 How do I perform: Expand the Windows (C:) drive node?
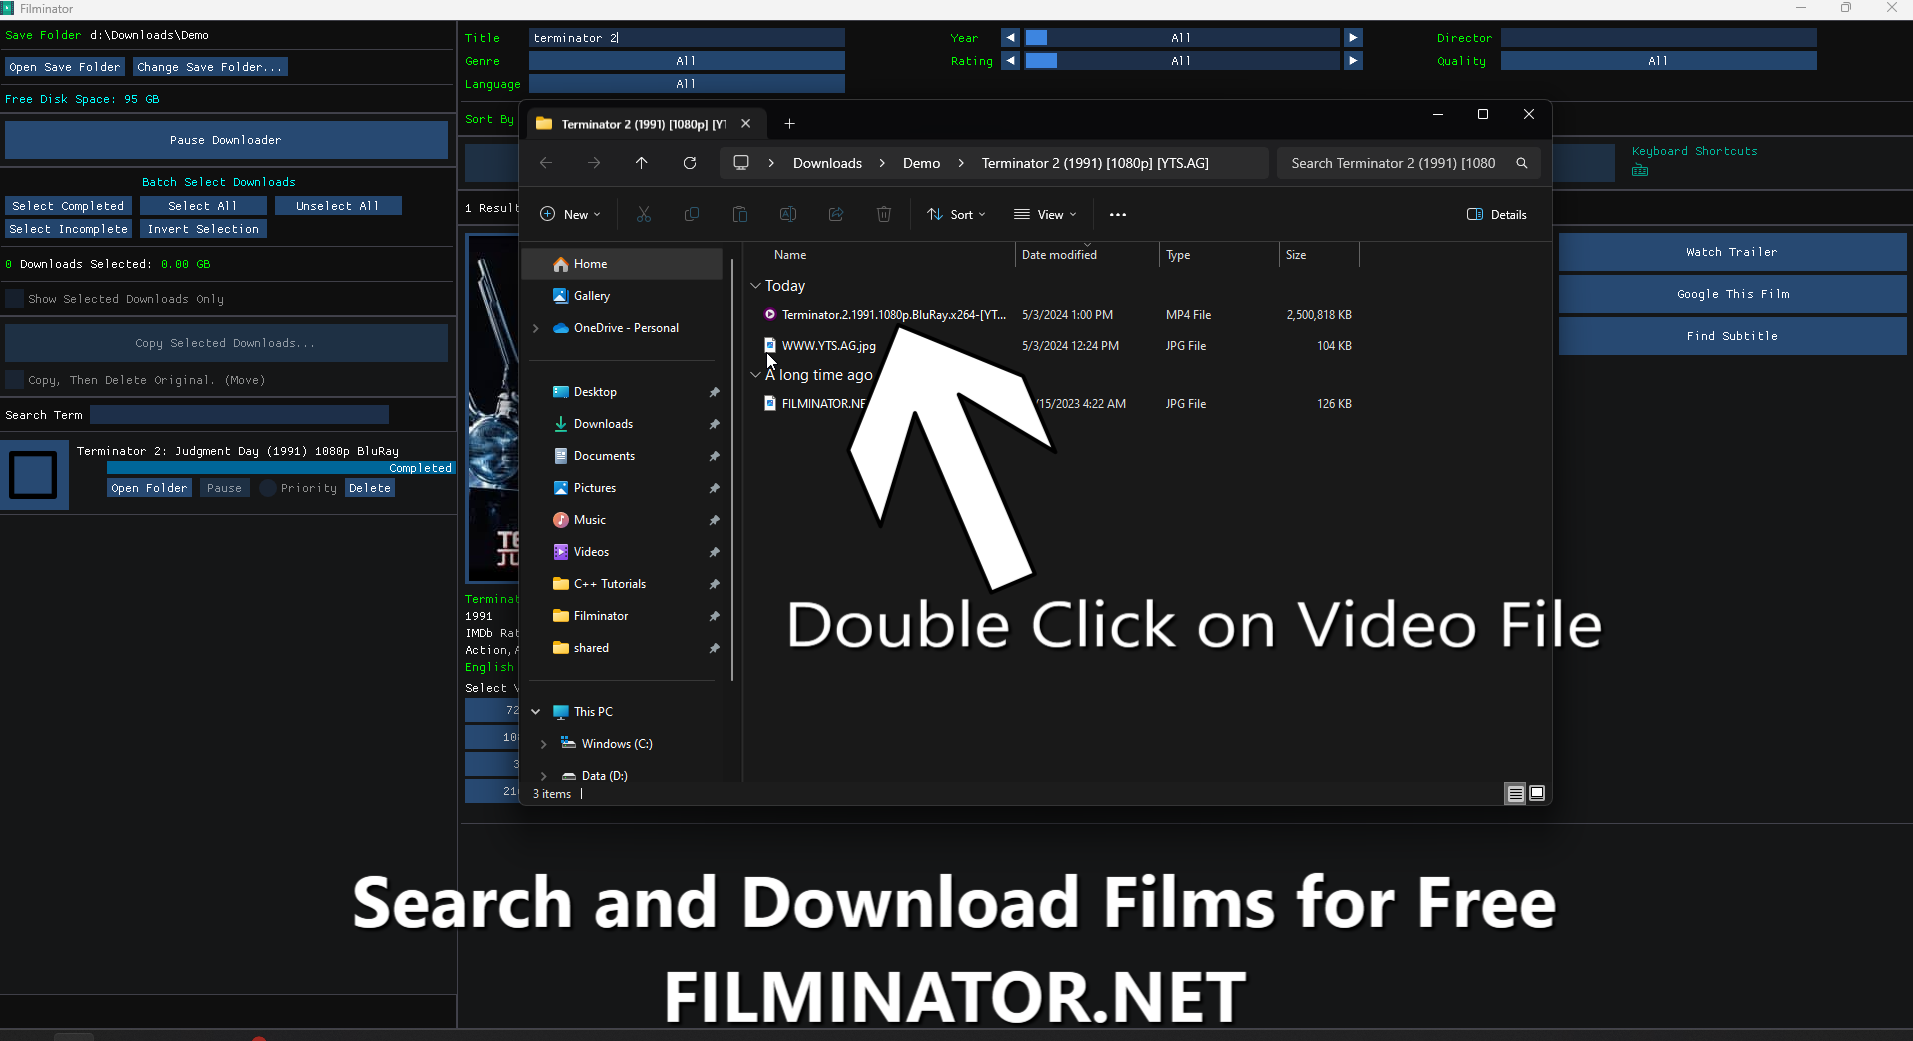click(544, 744)
